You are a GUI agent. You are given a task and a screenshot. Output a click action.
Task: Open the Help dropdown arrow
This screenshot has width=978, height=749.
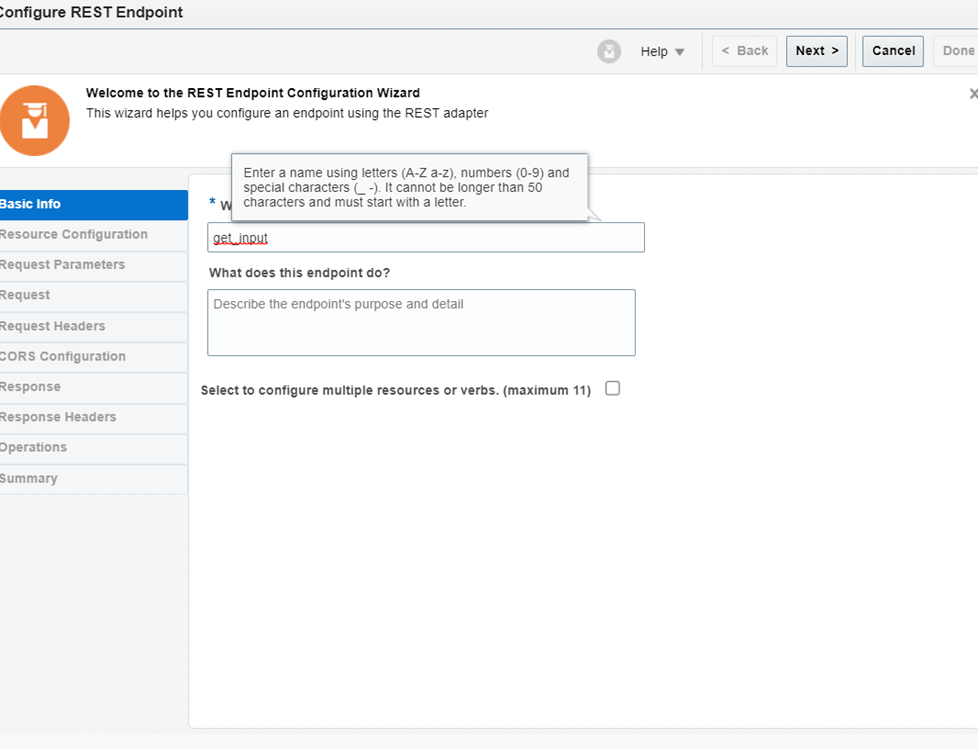[680, 52]
